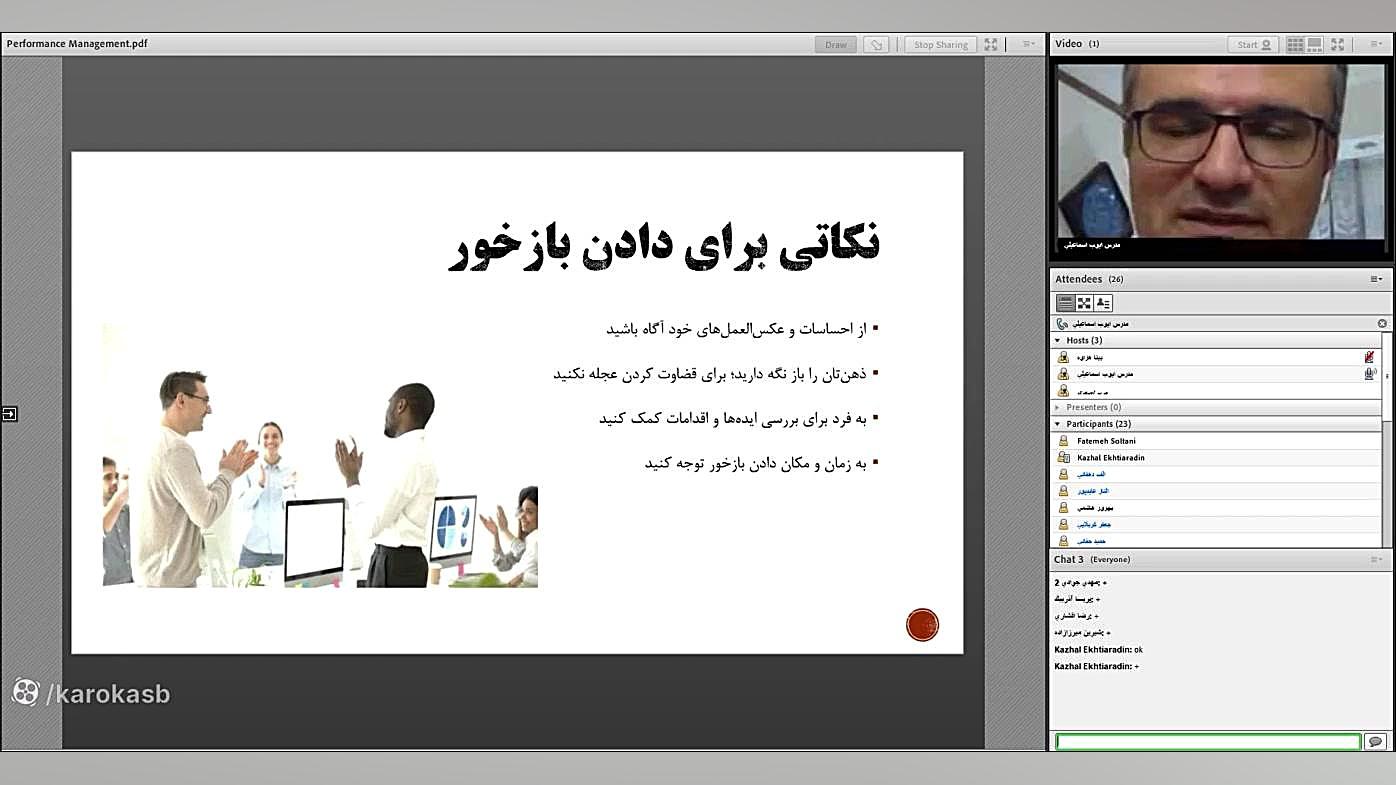The height and width of the screenshot is (785, 1396).
Task: Click user icon next to Kazhal Ekhtiaradin
Action: (x=1064, y=458)
